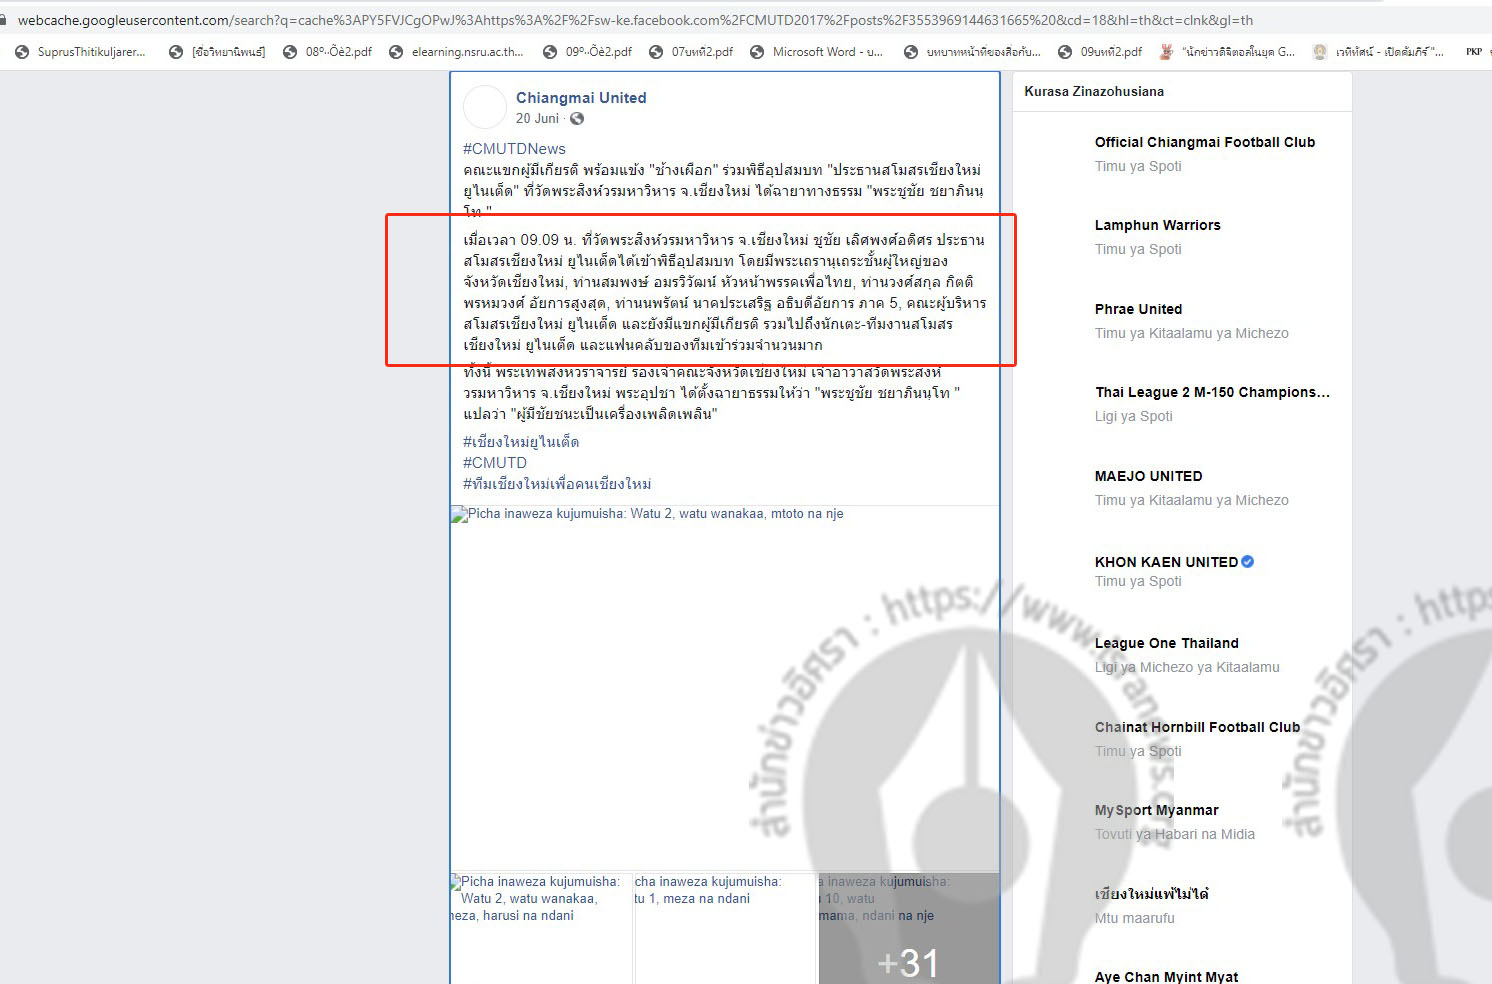Screen dimensions: 1492x984
Task: Click the webcache URL address bar
Action: tap(635, 20)
